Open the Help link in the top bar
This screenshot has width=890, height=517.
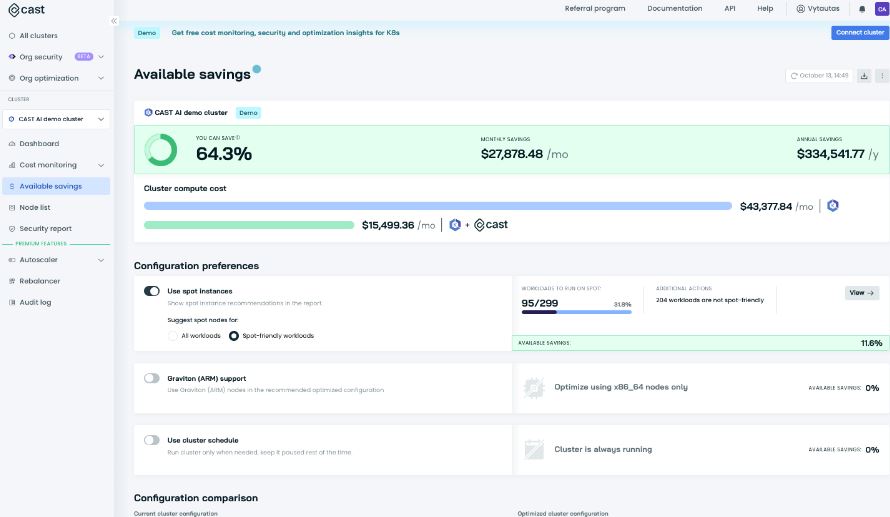765,9
